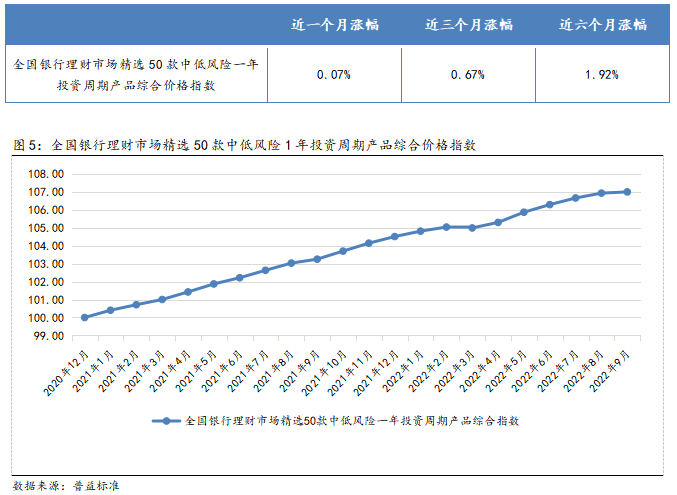The width and height of the screenshot is (677, 495).
Task: Click the 108.00 y-axis label
Action: point(47,172)
